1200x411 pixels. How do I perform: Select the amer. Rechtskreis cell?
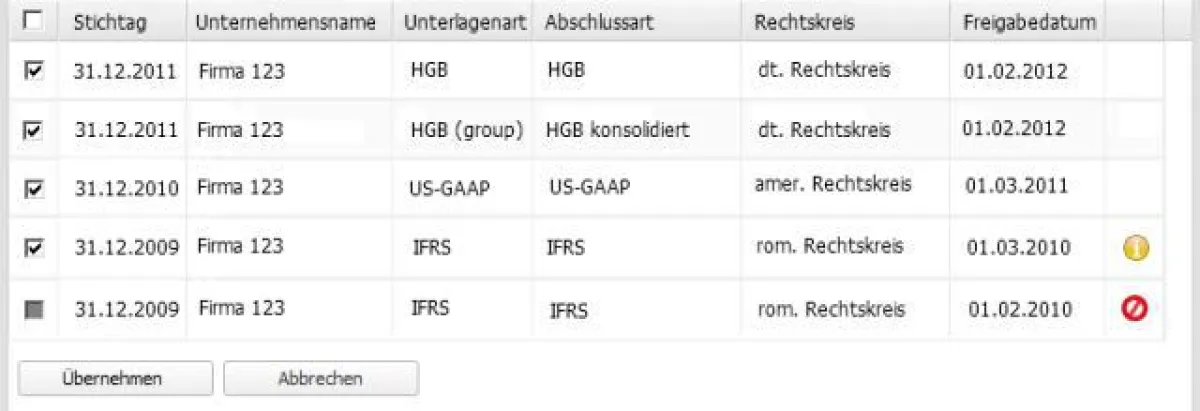[x=833, y=185]
